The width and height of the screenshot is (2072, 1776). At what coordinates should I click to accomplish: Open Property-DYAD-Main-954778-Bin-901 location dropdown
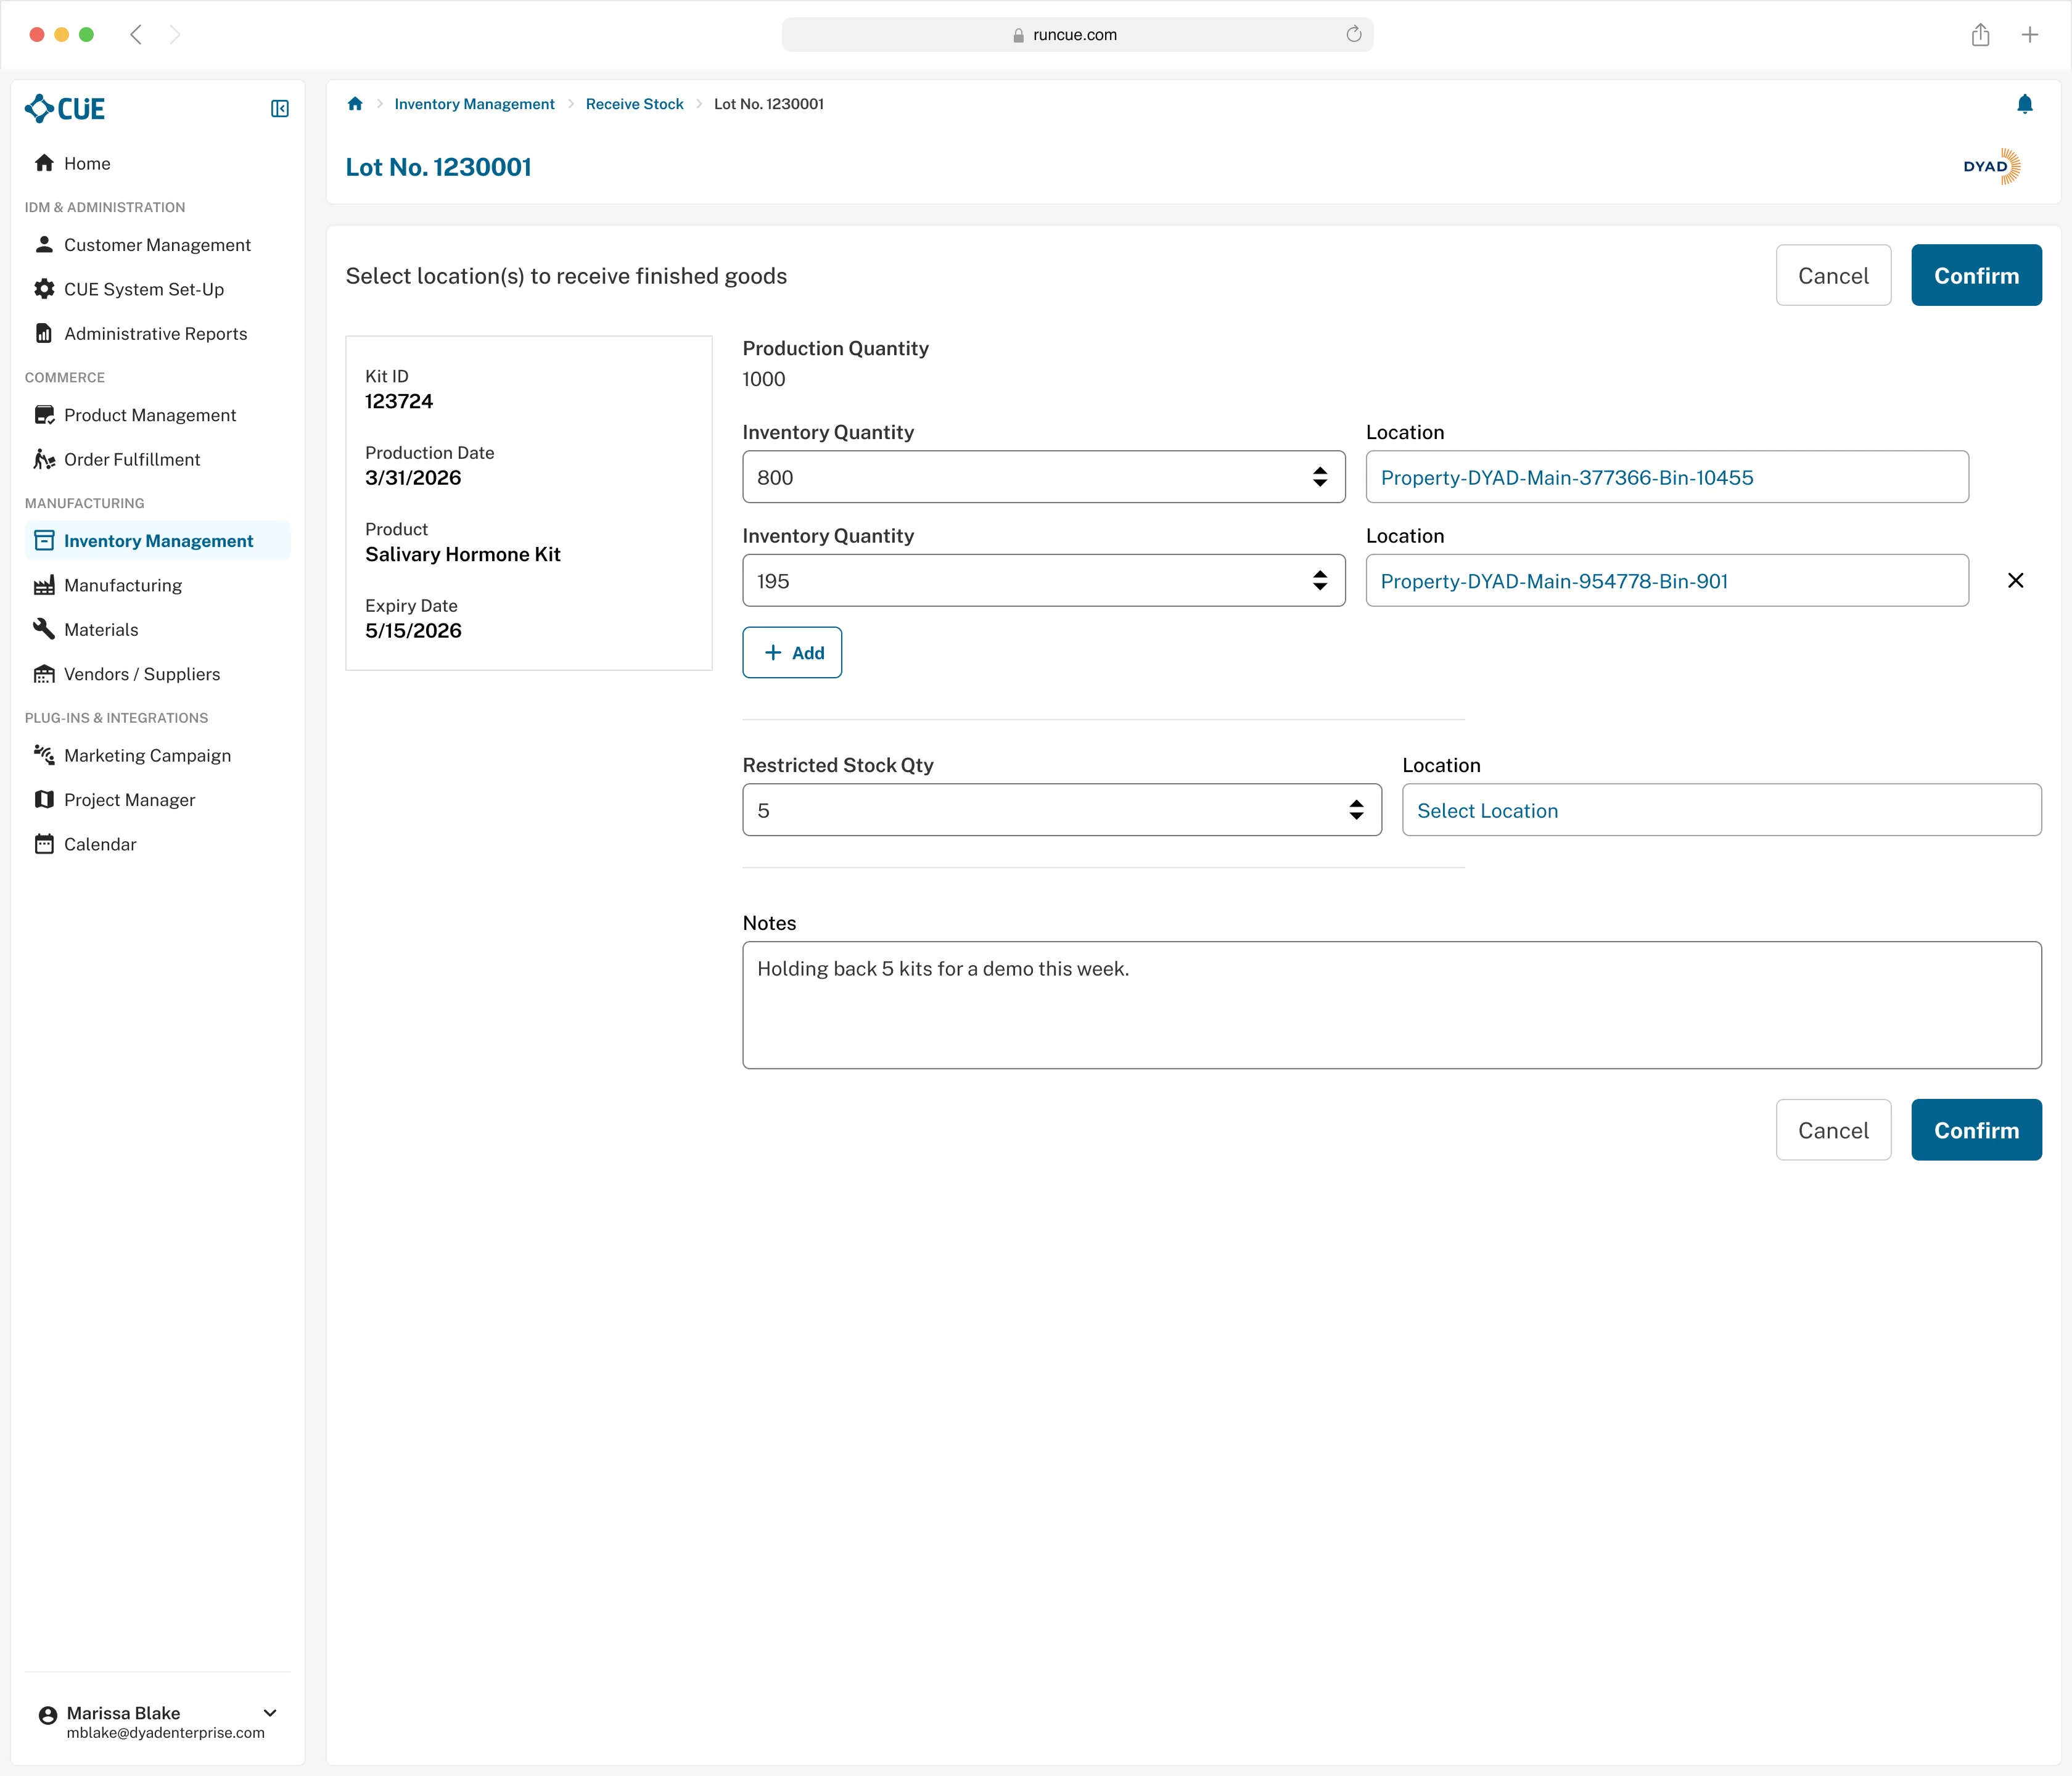click(1667, 581)
